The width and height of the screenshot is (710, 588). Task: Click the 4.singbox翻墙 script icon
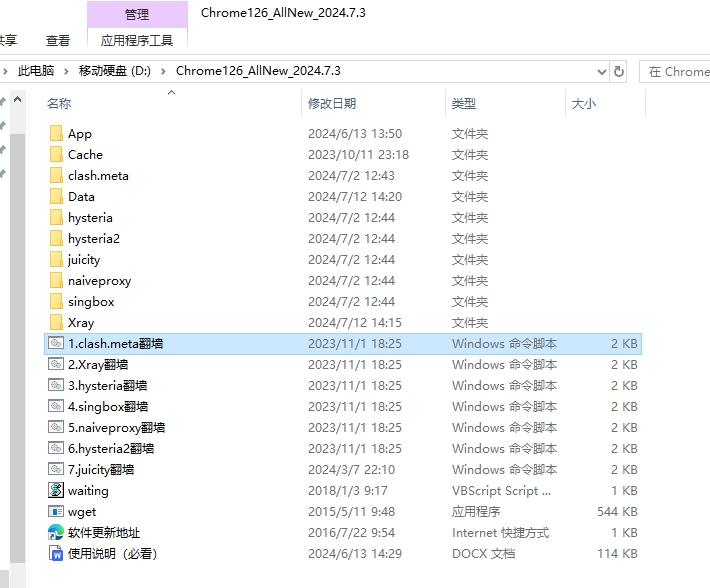click(x=56, y=406)
